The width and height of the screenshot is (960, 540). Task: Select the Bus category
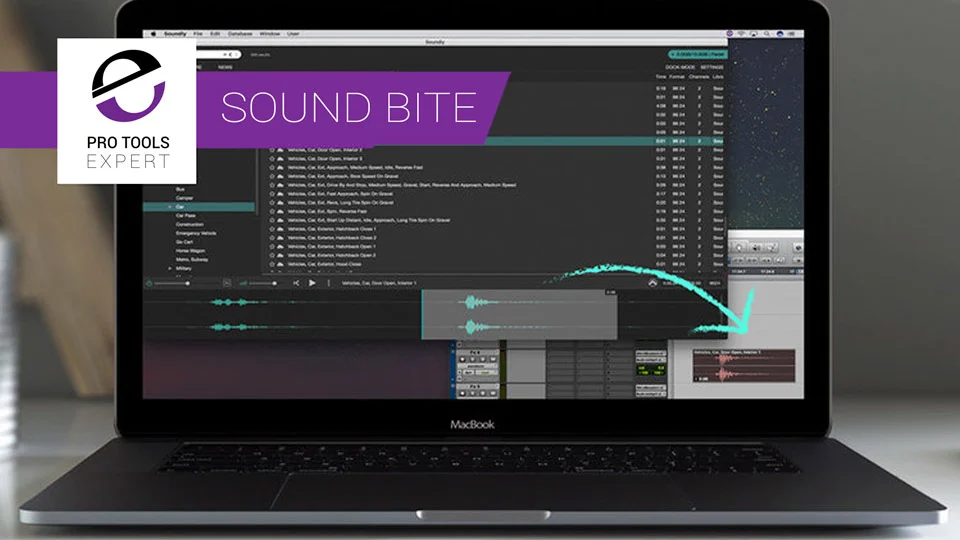[x=180, y=189]
